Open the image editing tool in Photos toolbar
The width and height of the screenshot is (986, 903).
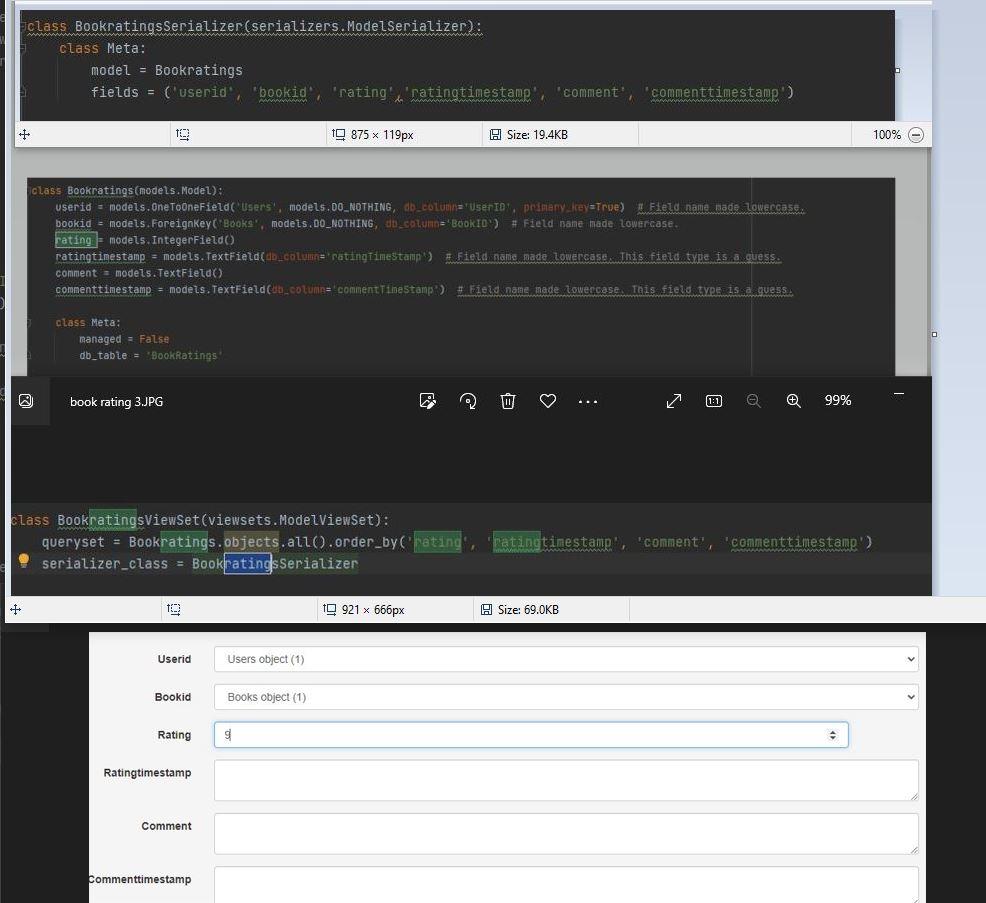click(x=428, y=401)
